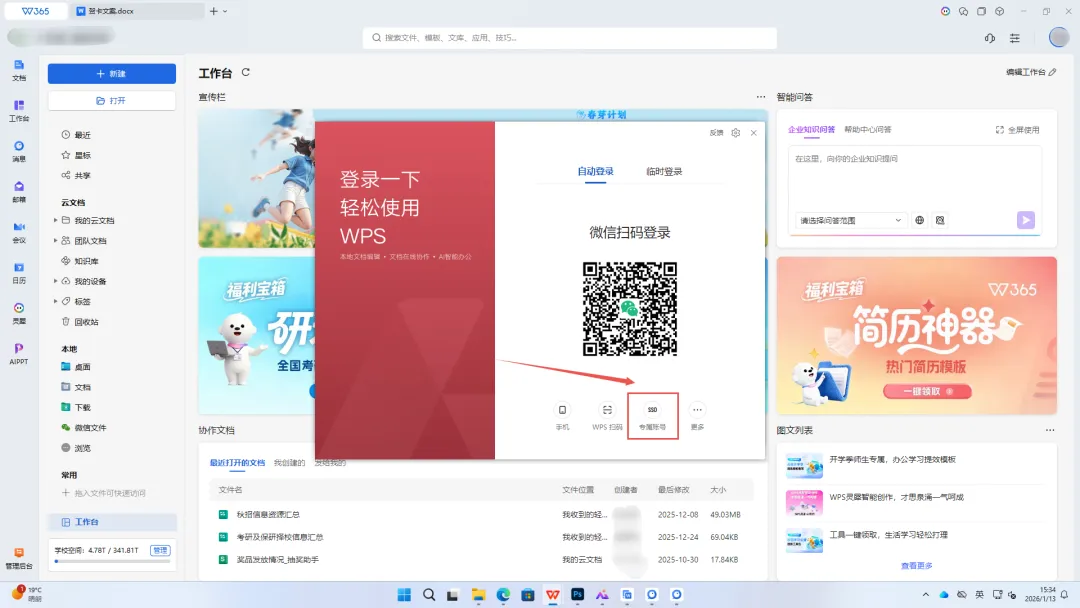Open 消息 in the left icon rail

19,151
